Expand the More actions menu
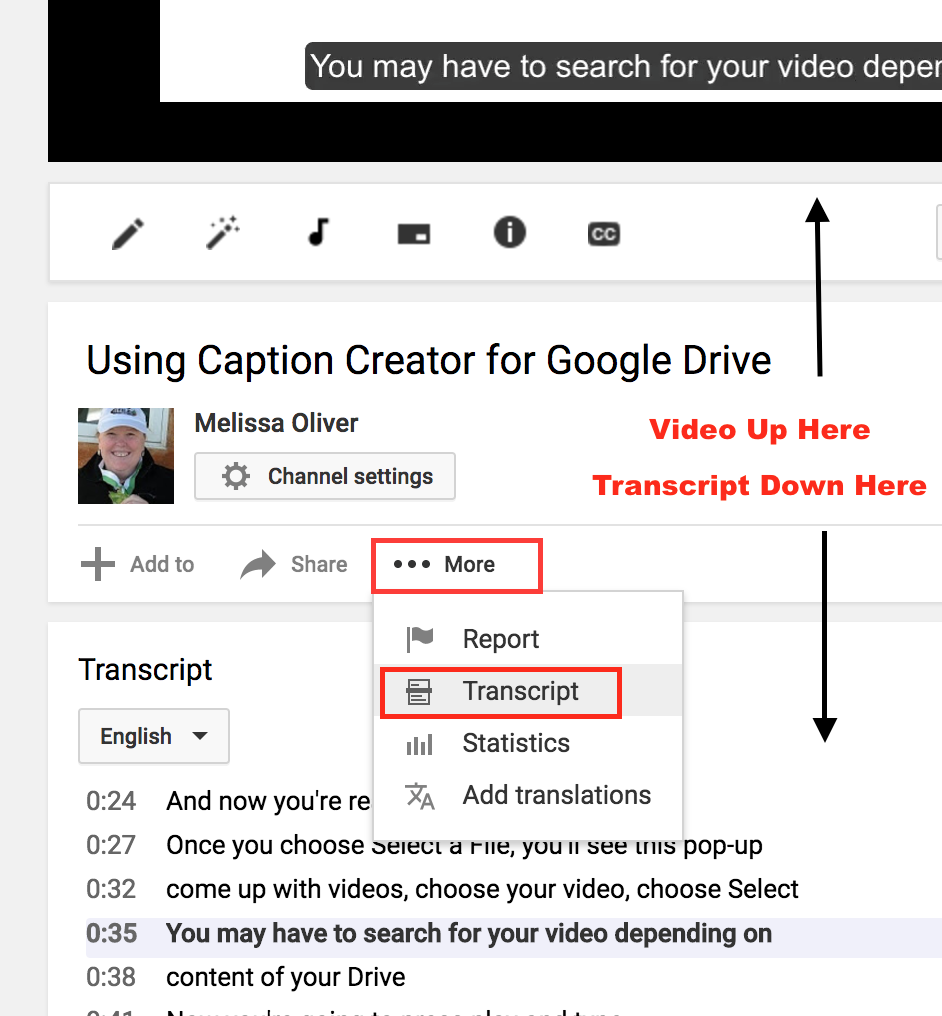 [x=457, y=565]
